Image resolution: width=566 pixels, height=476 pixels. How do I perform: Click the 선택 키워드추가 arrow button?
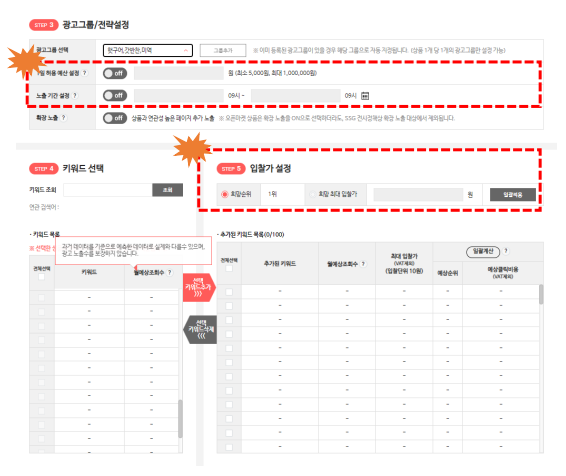[199, 287]
